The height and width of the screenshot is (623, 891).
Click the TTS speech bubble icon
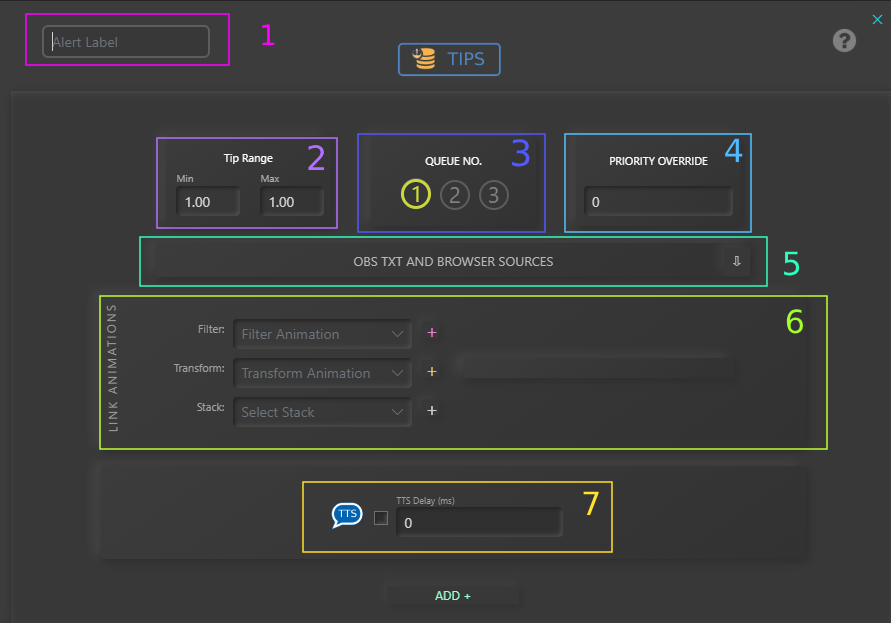[x=346, y=514]
